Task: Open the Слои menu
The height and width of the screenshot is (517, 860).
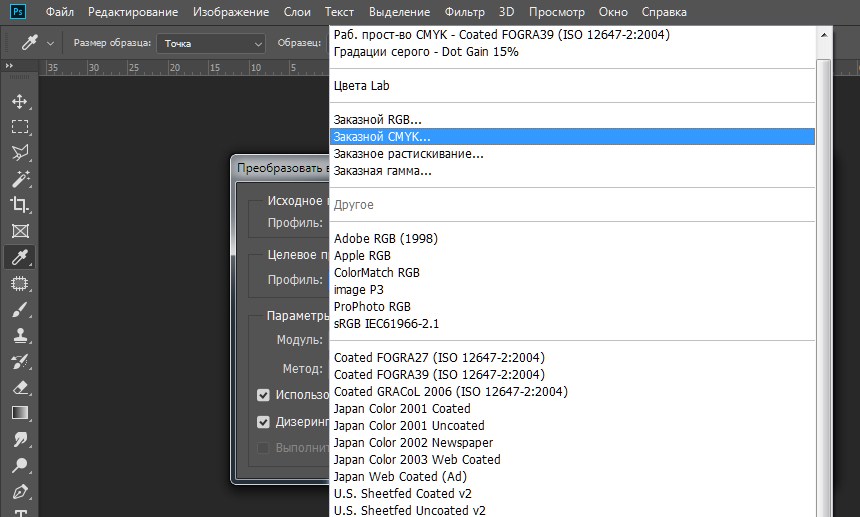Action: [297, 12]
